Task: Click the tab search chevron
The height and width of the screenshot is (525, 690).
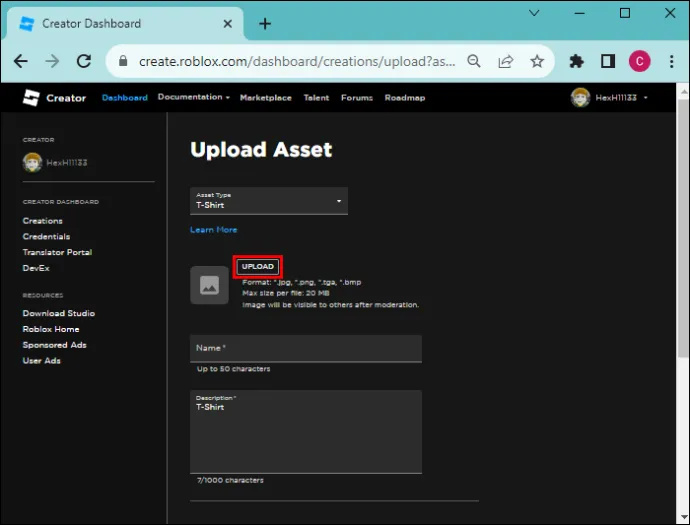Action: (x=534, y=13)
